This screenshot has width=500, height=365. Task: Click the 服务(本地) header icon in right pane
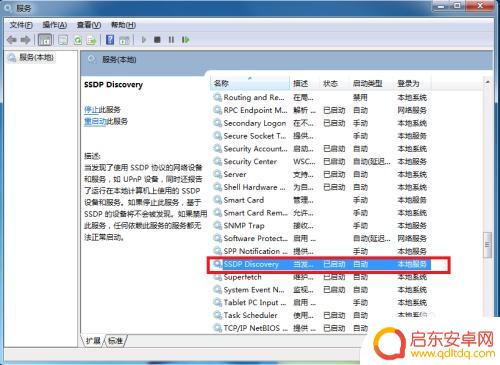[92, 60]
